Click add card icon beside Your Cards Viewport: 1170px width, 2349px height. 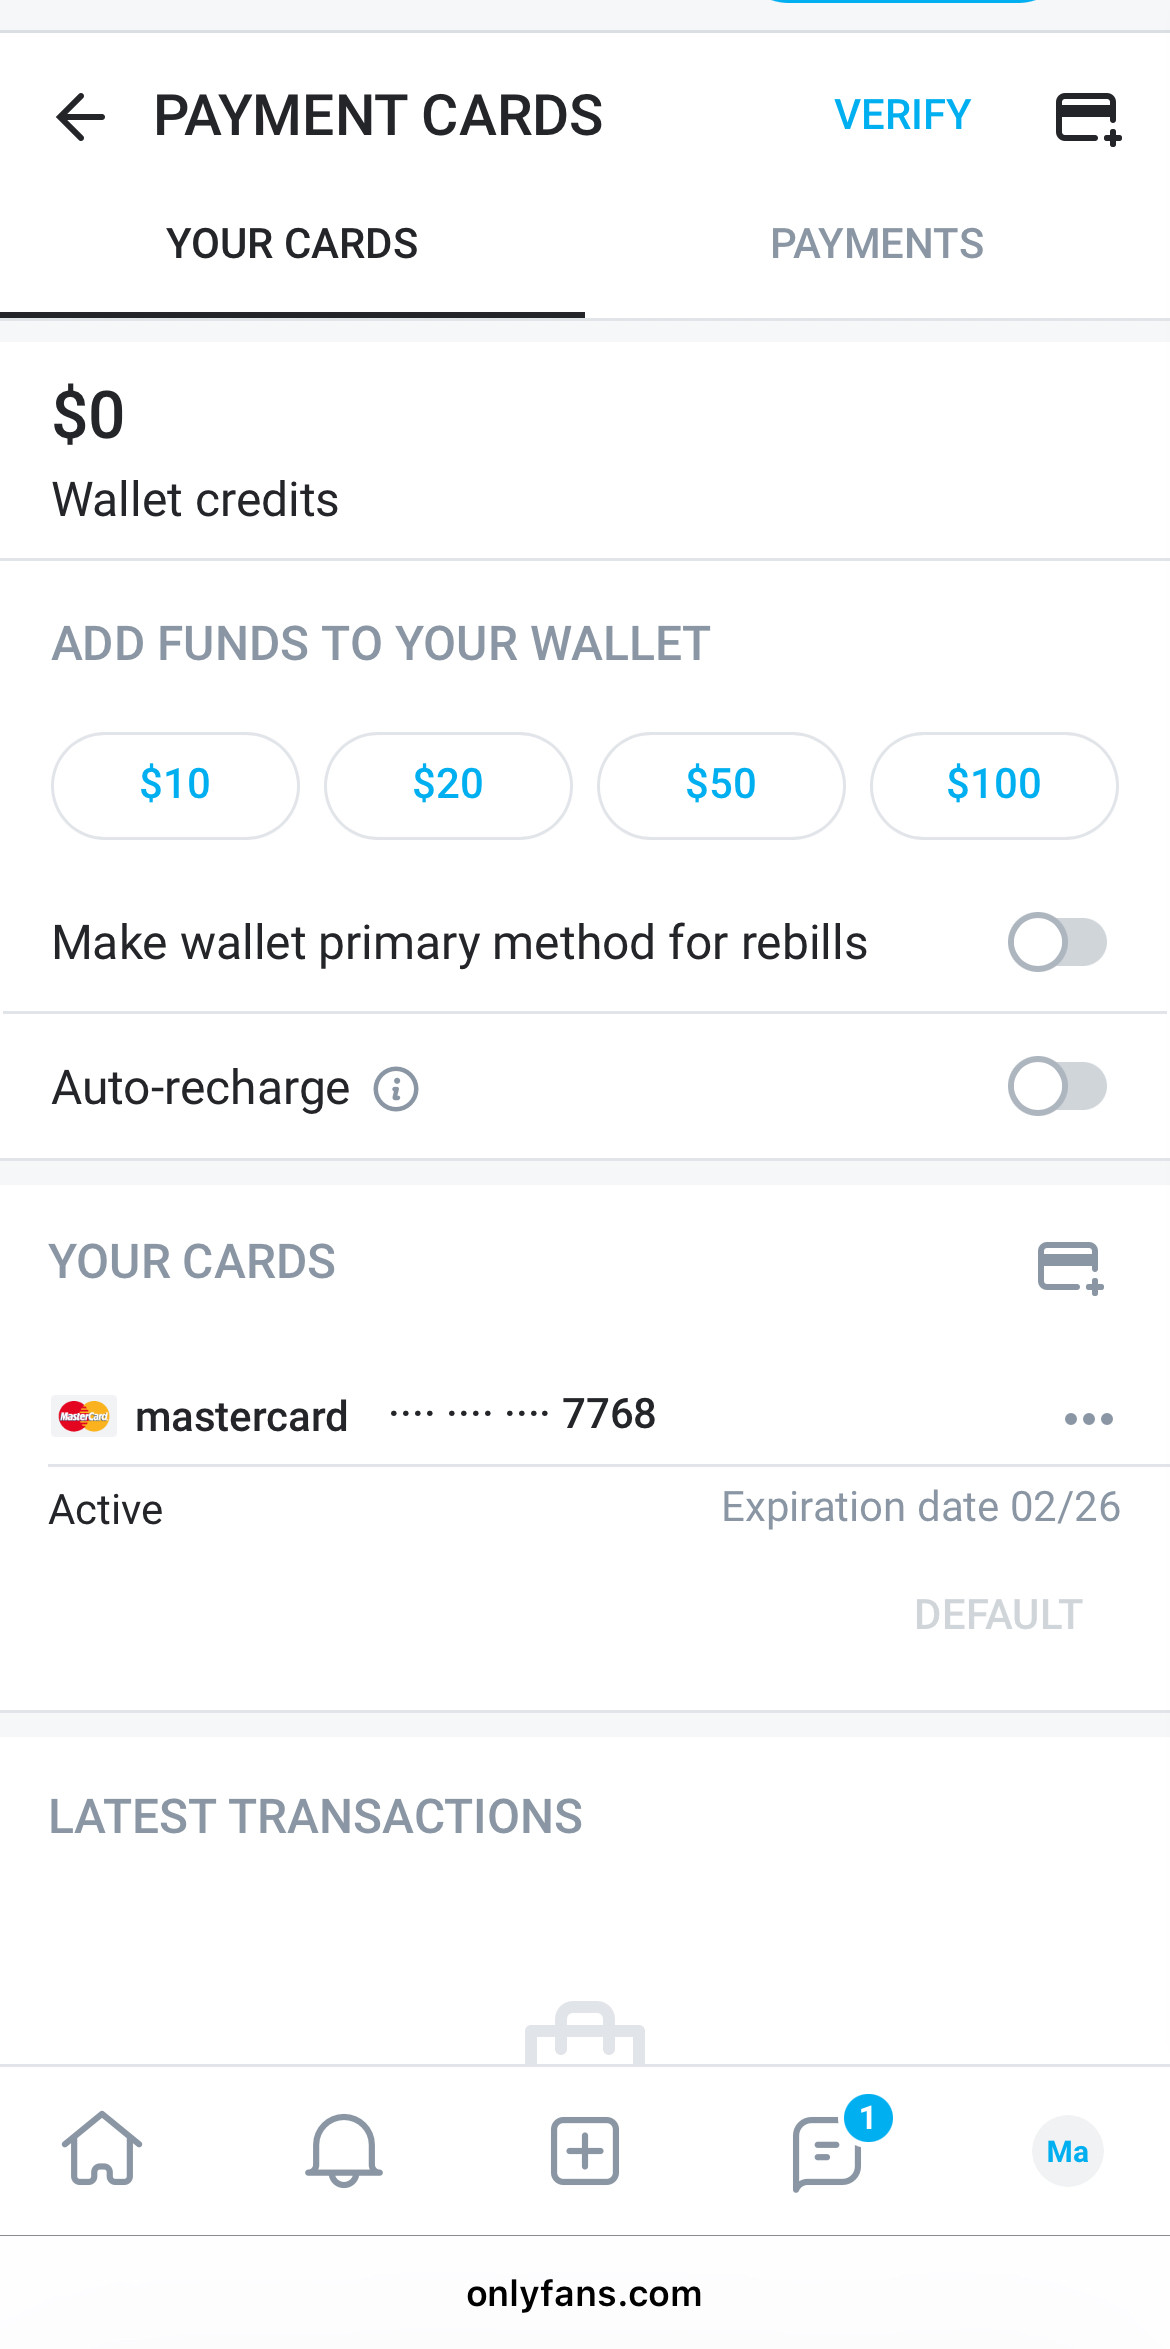(x=1070, y=1268)
